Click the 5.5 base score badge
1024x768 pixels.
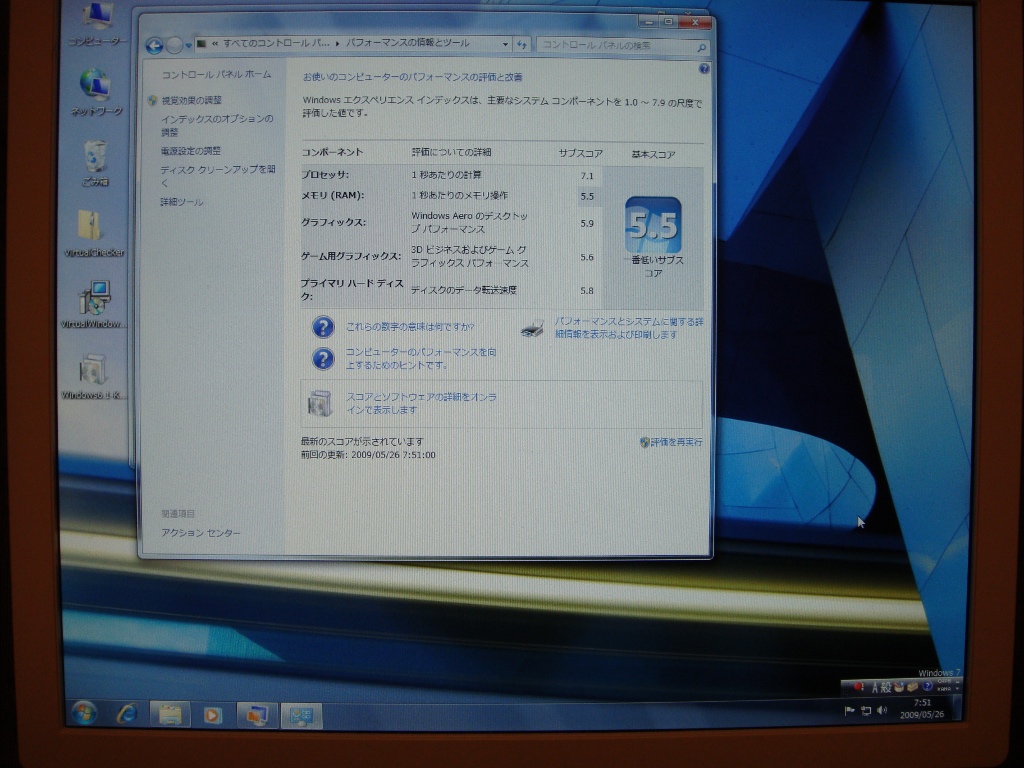coord(653,225)
